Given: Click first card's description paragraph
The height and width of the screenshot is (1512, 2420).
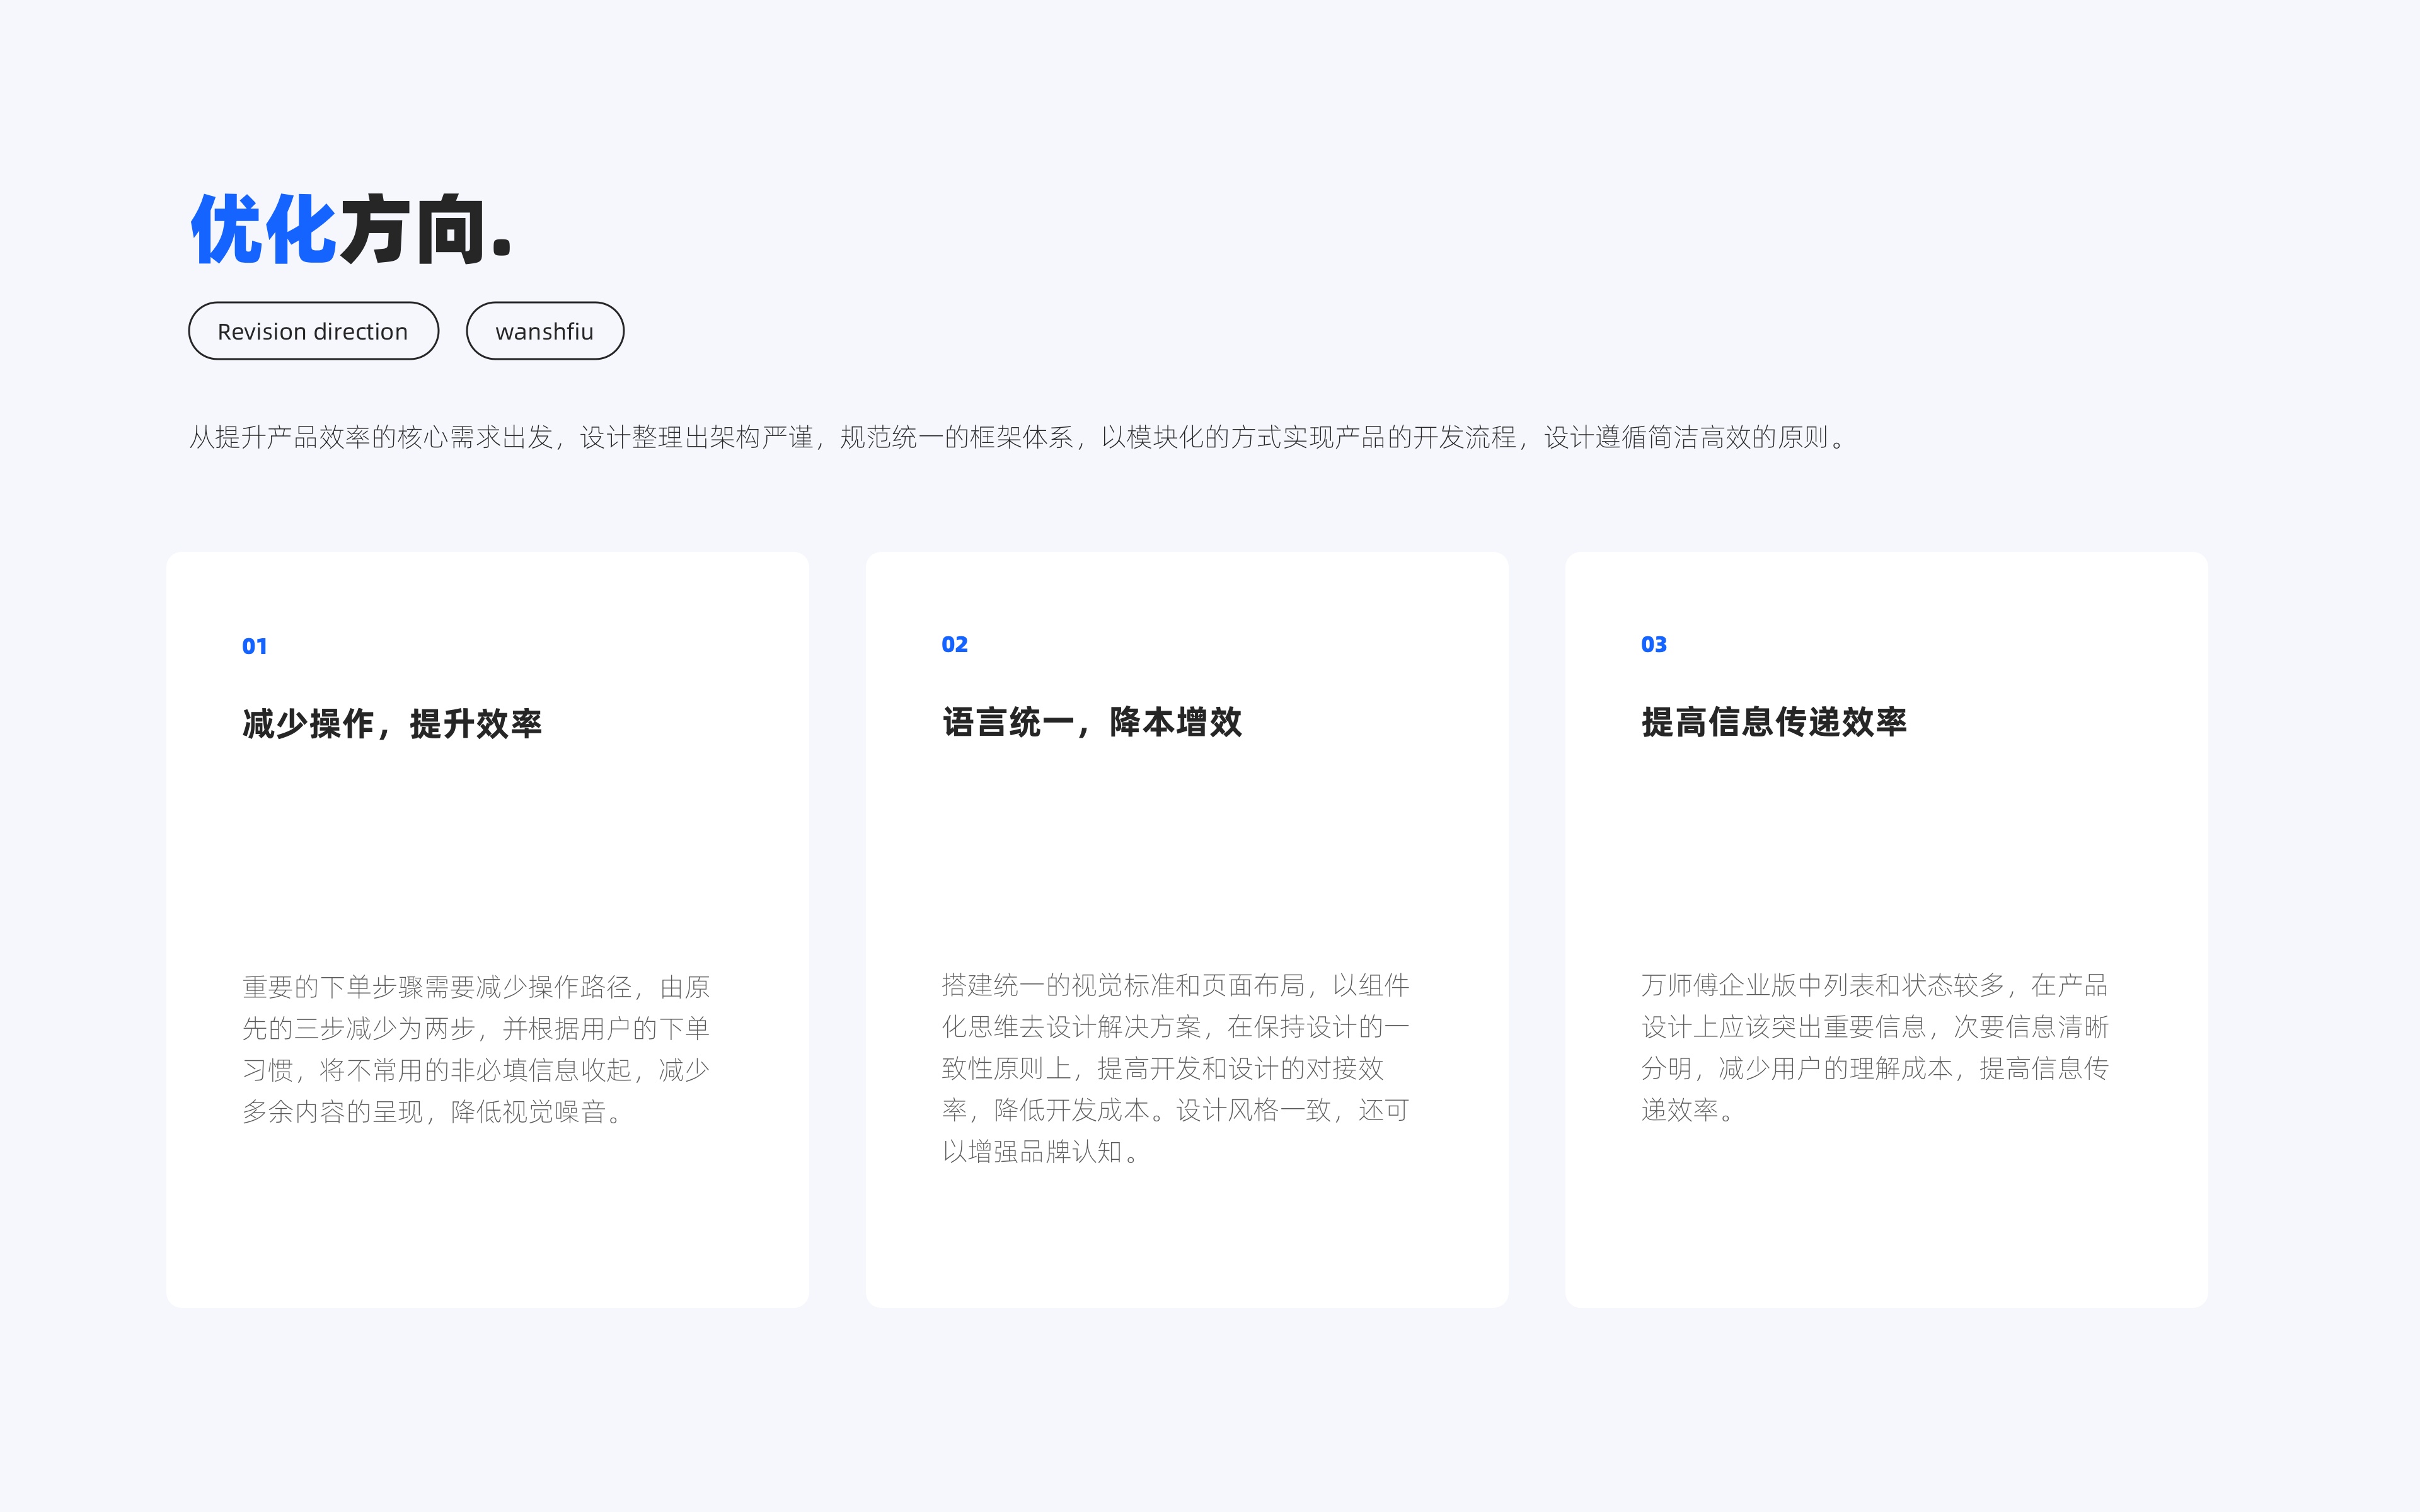Looking at the screenshot, I should pyautogui.click(x=476, y=1049).
